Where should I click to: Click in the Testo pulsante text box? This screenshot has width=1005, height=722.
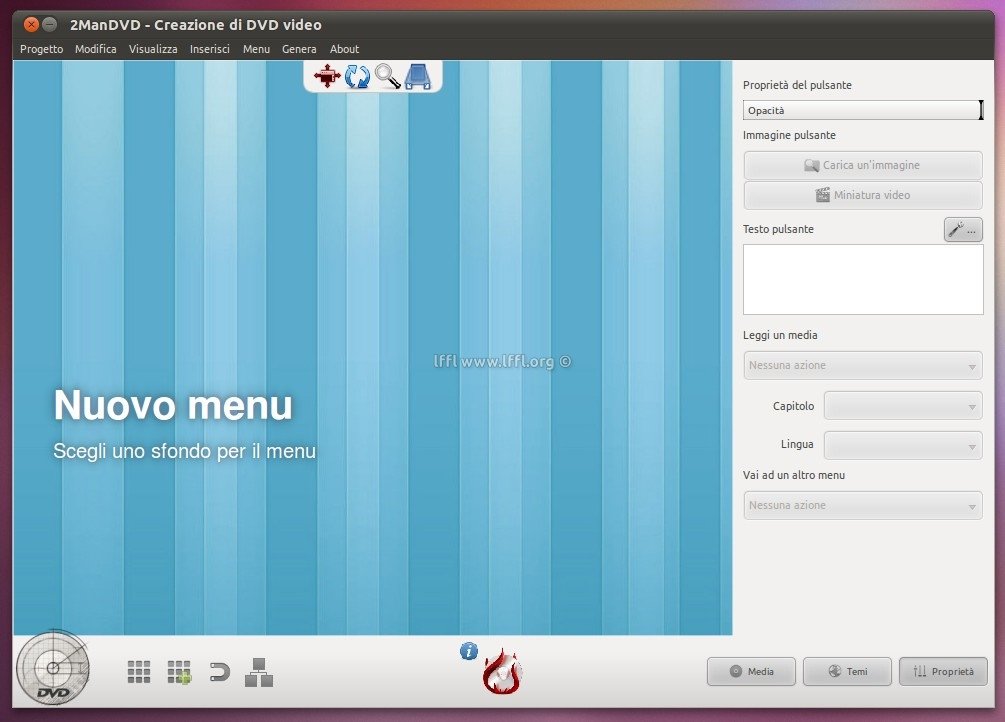point(862,279)
